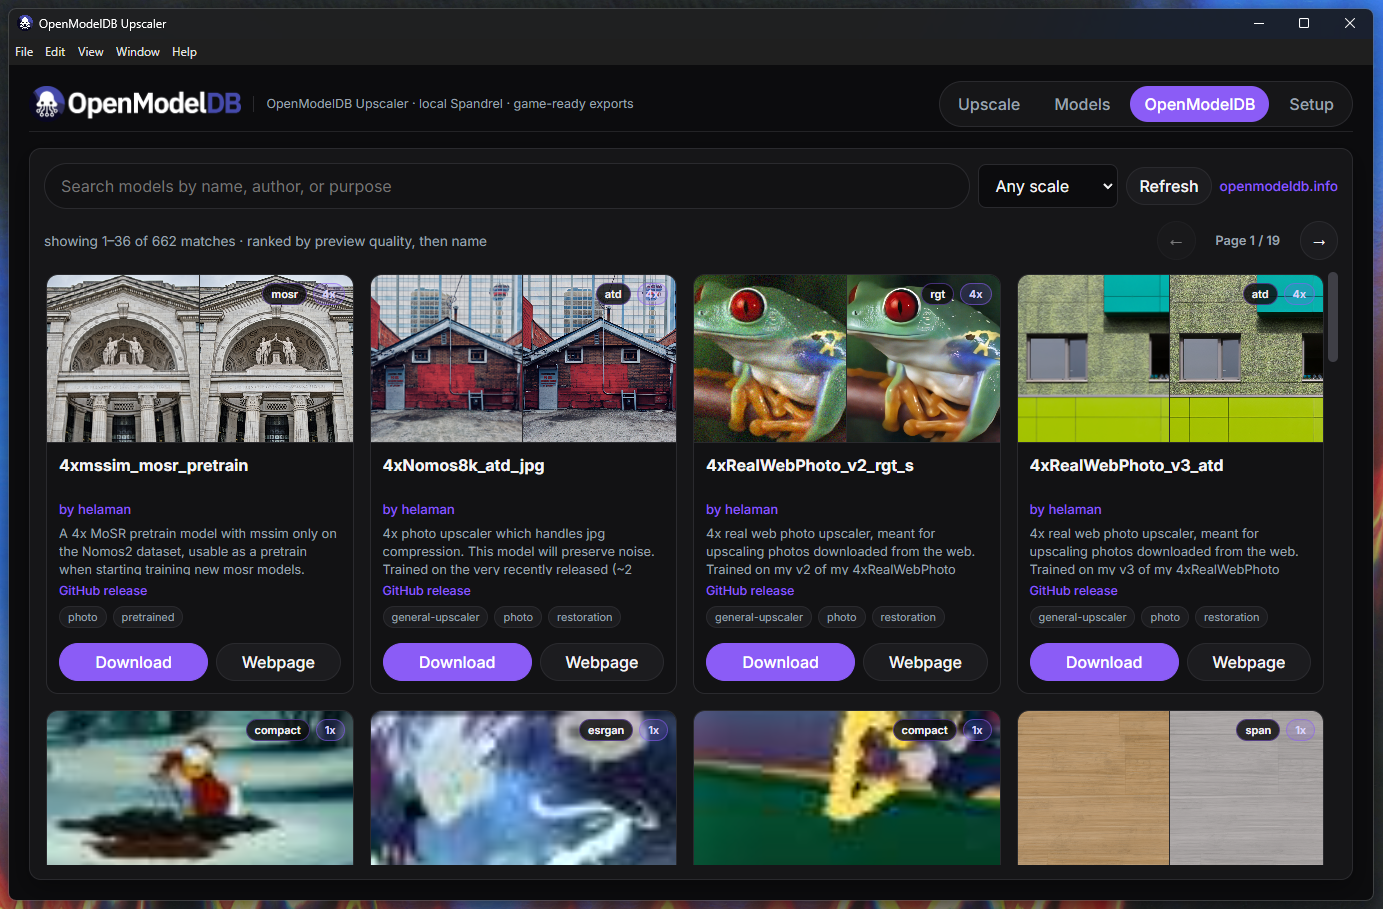The image size is (1383, 909).
Task: Click the OpenModelDB jellyfish logo icon
Action: pos(47,102)
